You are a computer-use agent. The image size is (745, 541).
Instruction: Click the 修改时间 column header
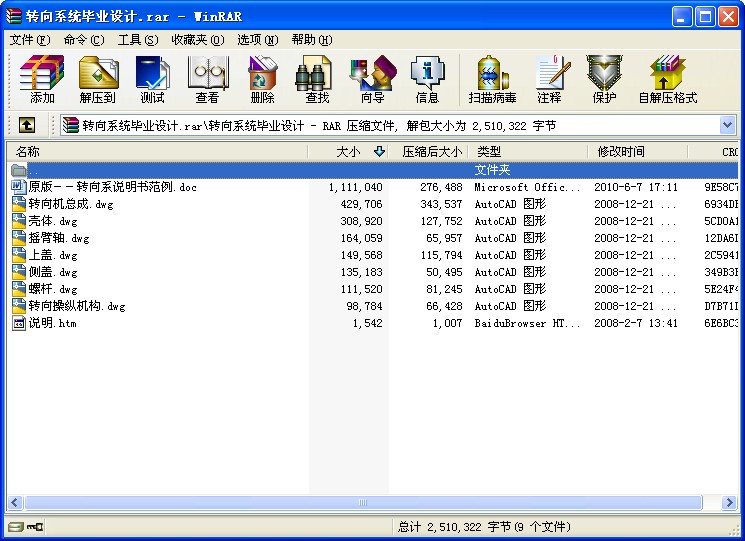[621, 152]
